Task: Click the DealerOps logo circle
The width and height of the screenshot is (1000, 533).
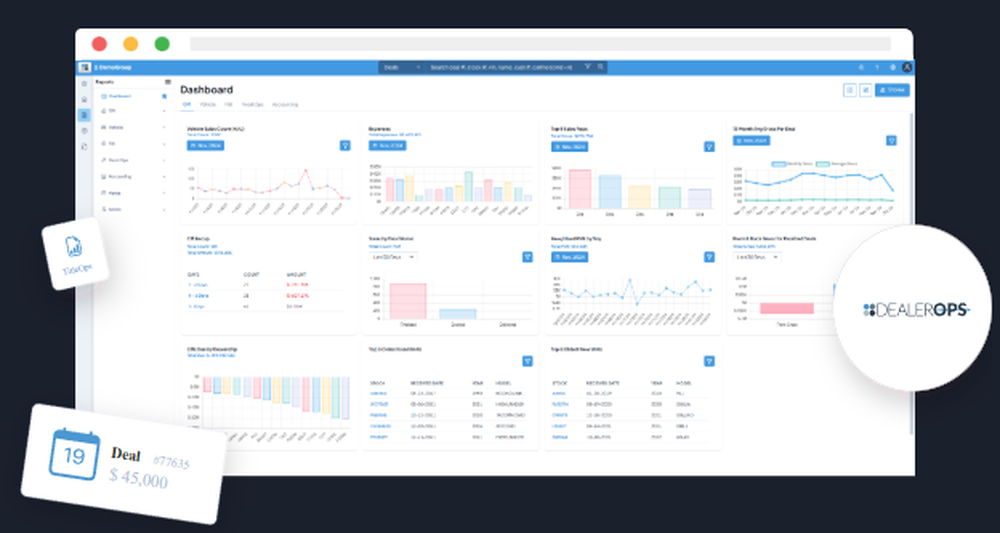Action: pos(913,308)
